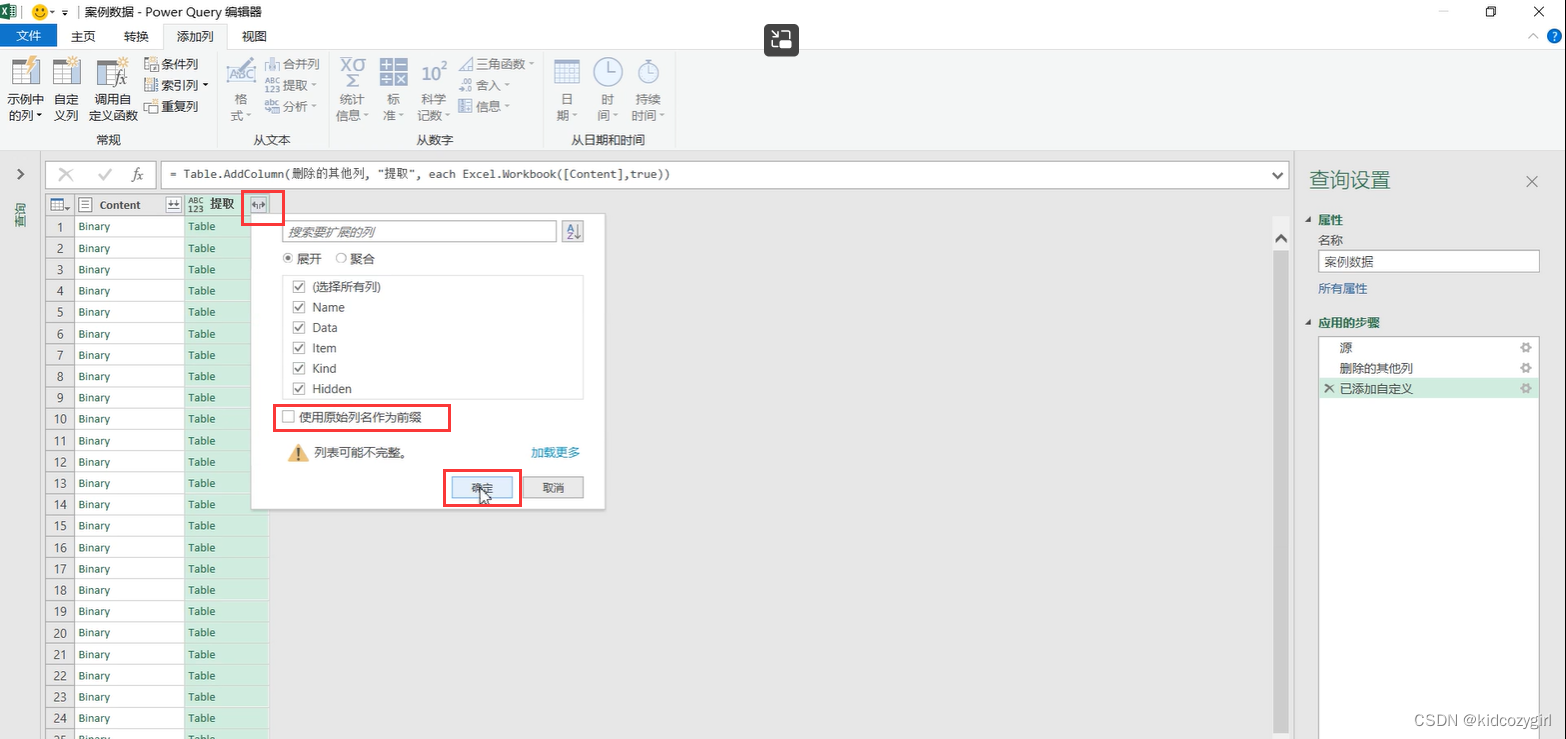
Task: Click the gear icon beside 删除的其他列 step
Action: (1525, 368)
